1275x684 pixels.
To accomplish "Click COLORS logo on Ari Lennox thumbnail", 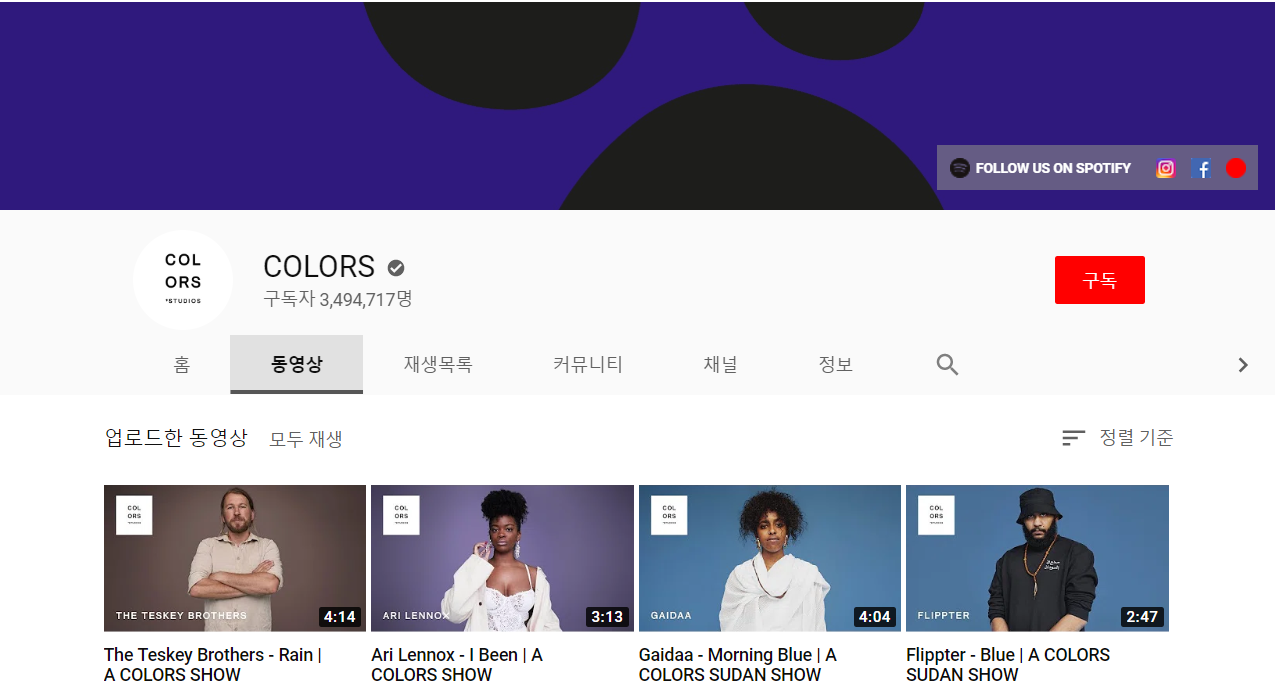I will point(401,515).
